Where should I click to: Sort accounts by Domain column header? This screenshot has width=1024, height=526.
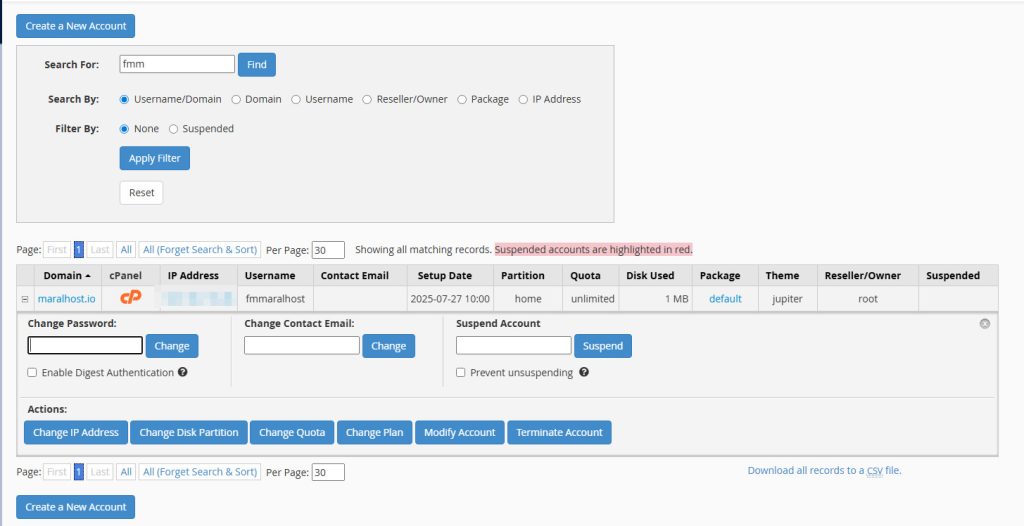click(x=65, y=276)
